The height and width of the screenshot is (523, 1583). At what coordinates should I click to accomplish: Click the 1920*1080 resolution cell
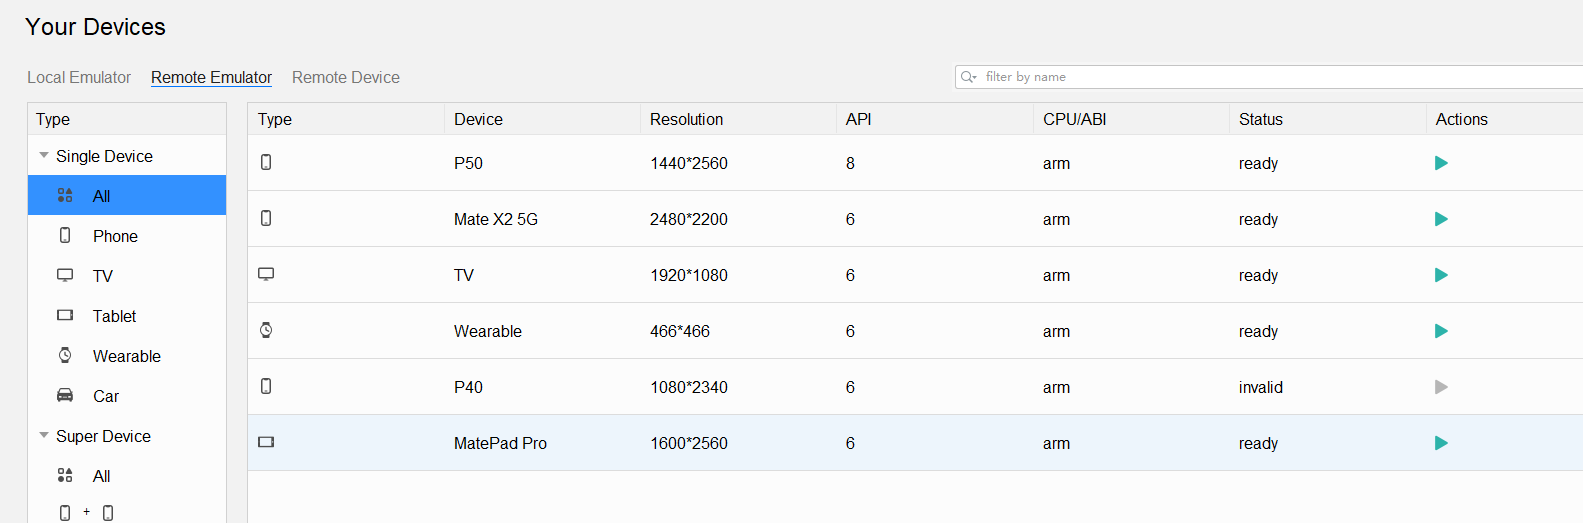689,275
